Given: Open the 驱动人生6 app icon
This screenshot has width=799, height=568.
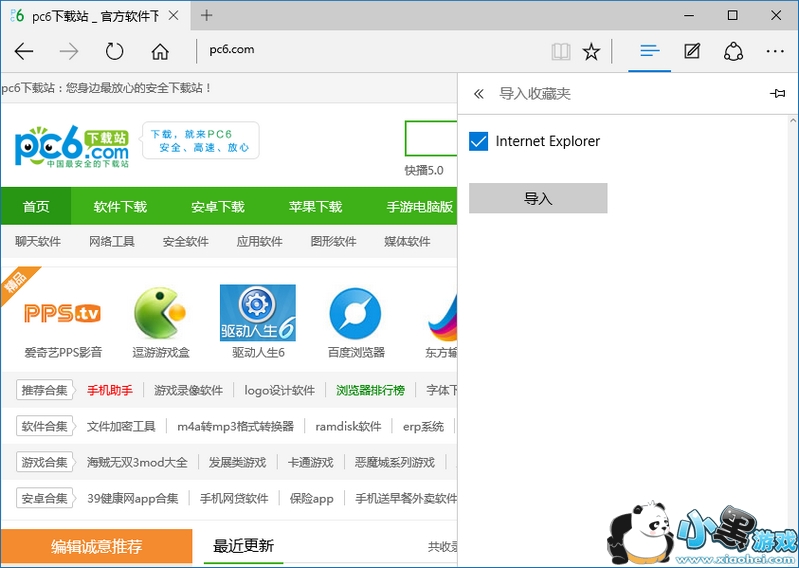Looking at the screenshot, I should (x=258, y=313).
